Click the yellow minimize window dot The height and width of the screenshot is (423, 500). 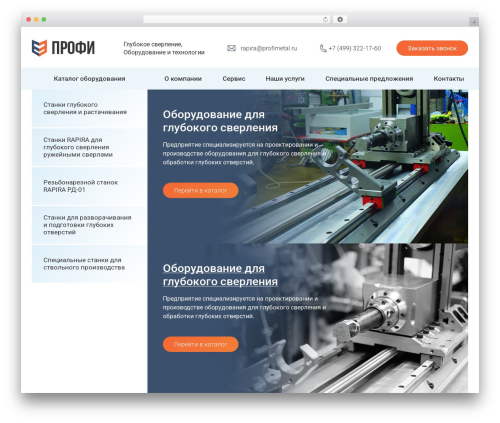[36, 19]
